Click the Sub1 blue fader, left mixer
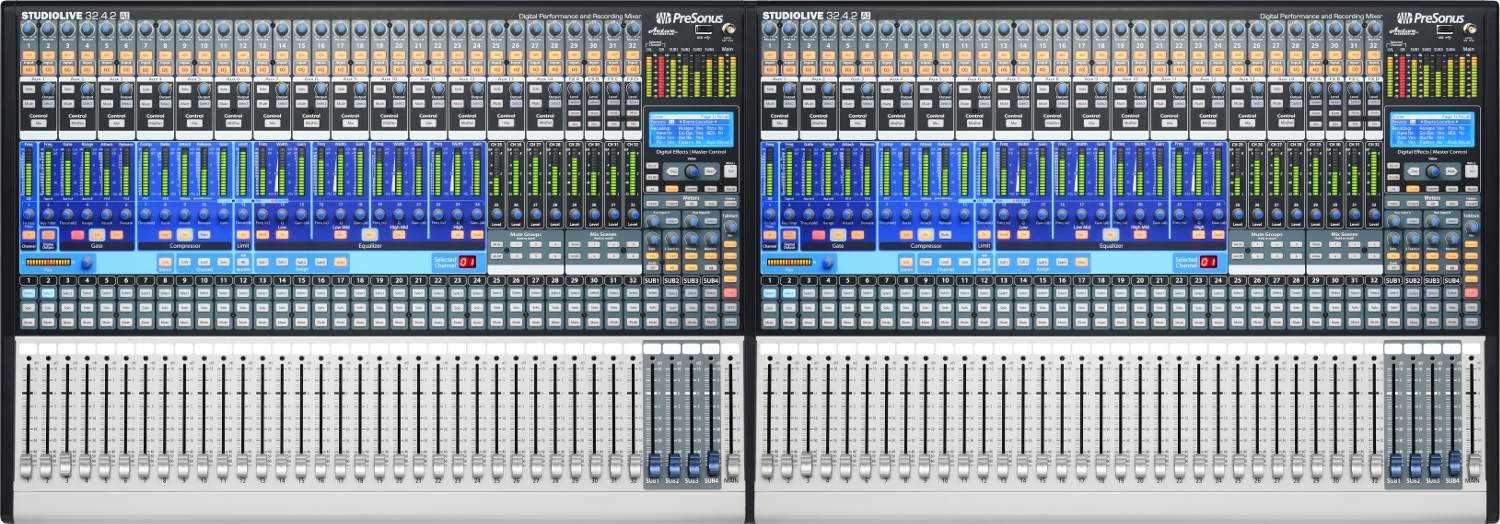 click(x=655, y=465)
